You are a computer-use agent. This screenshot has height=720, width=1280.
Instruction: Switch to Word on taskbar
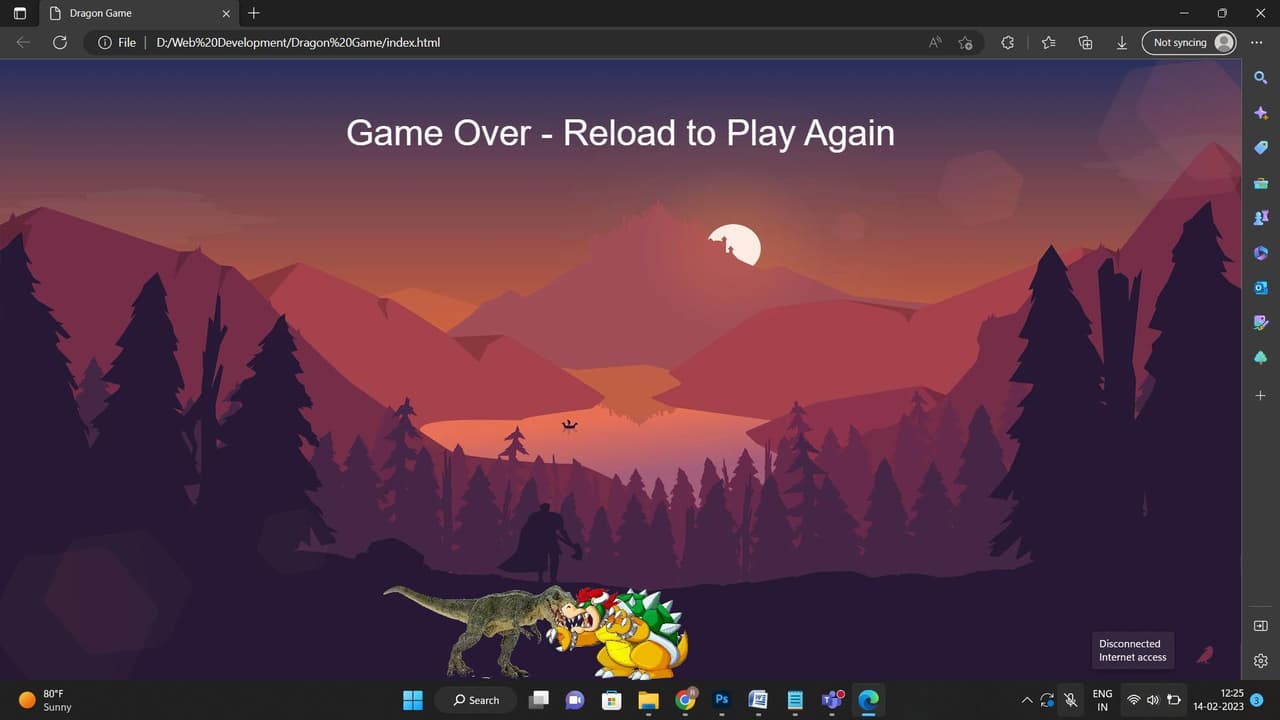(758, 700)
